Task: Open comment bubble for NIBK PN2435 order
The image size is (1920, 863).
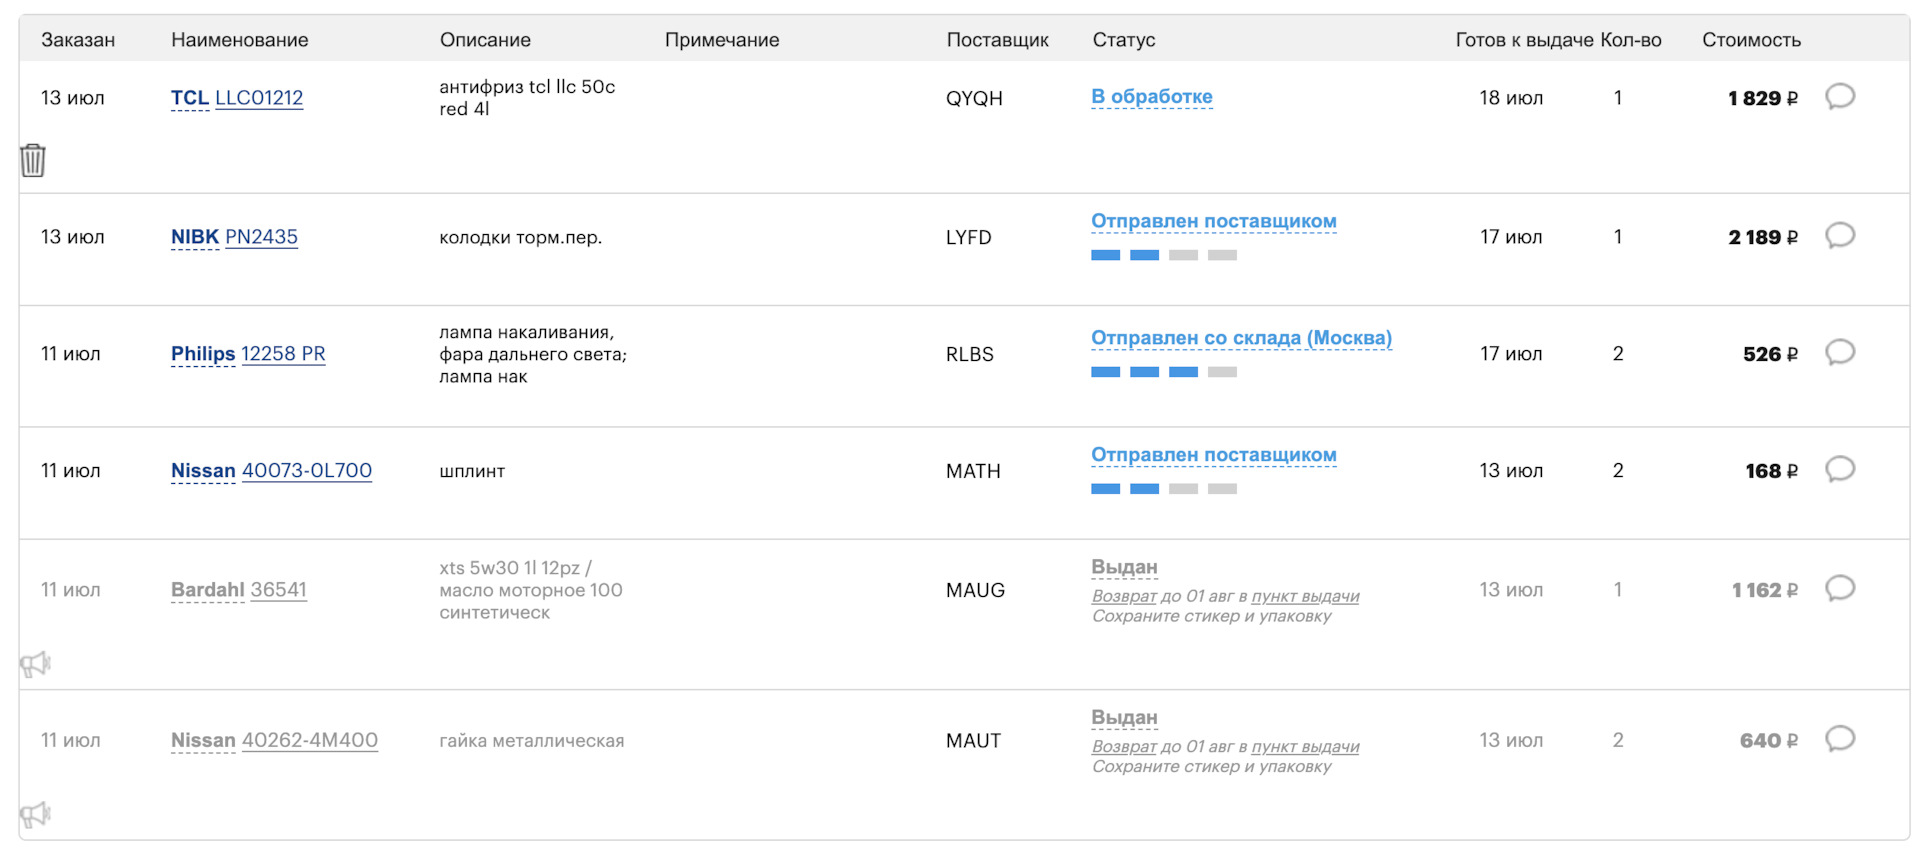Action: coord(1840,236)
